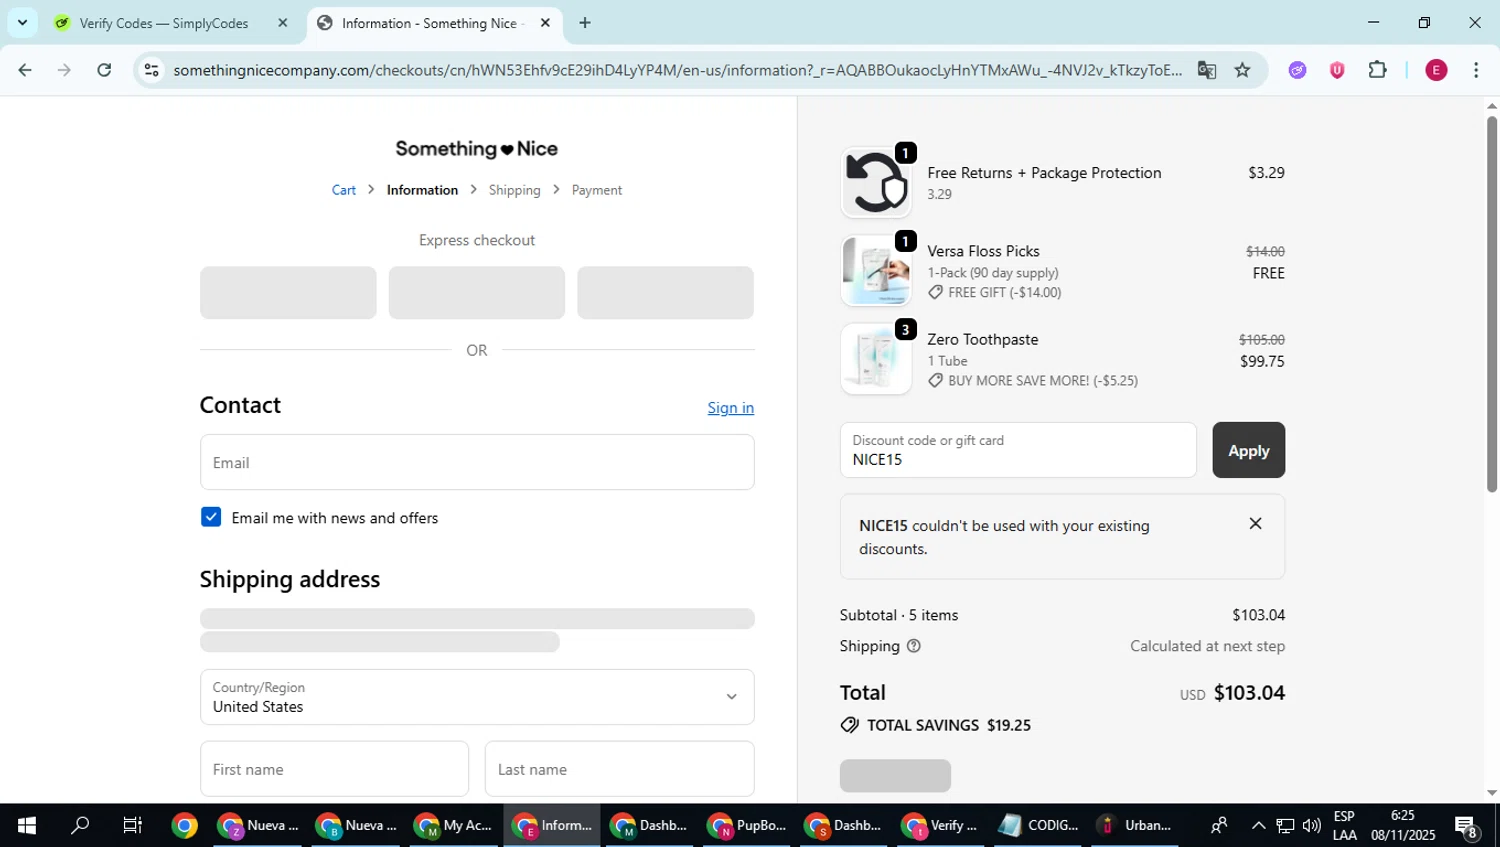Click the ESP LAA language indicator

(x=1344, y=825)
